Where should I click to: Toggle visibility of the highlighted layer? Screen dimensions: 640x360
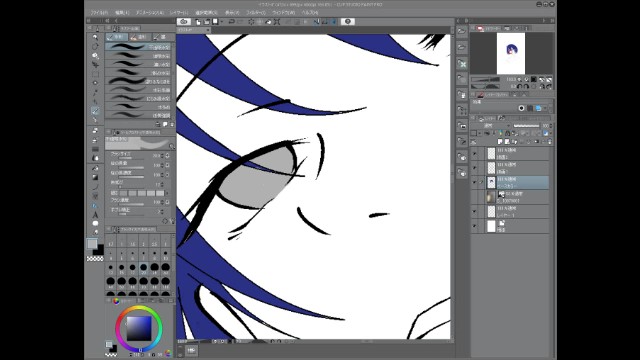coord(474,182)
